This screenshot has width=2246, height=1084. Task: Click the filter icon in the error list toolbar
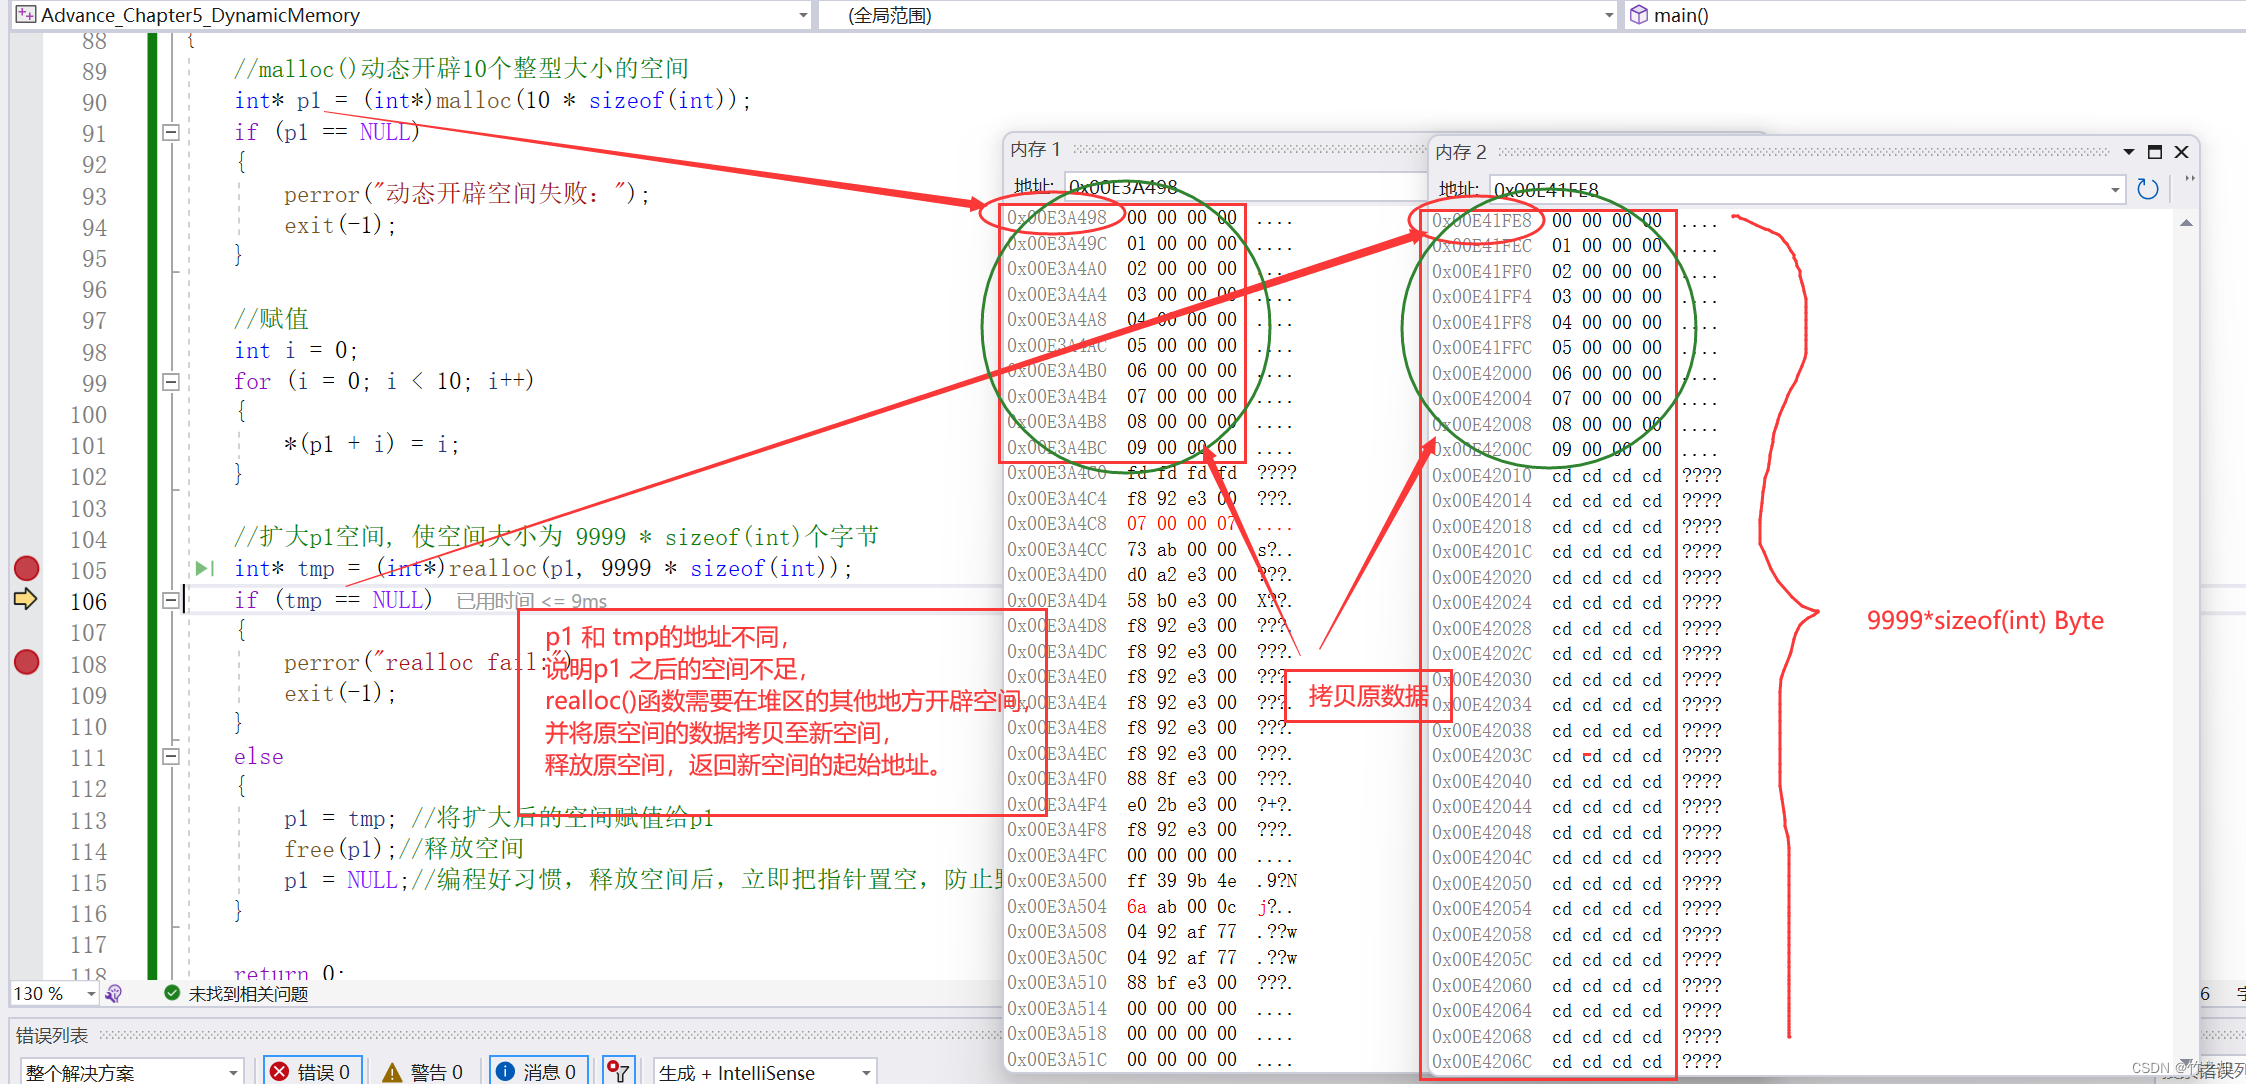click(618, 1069)
